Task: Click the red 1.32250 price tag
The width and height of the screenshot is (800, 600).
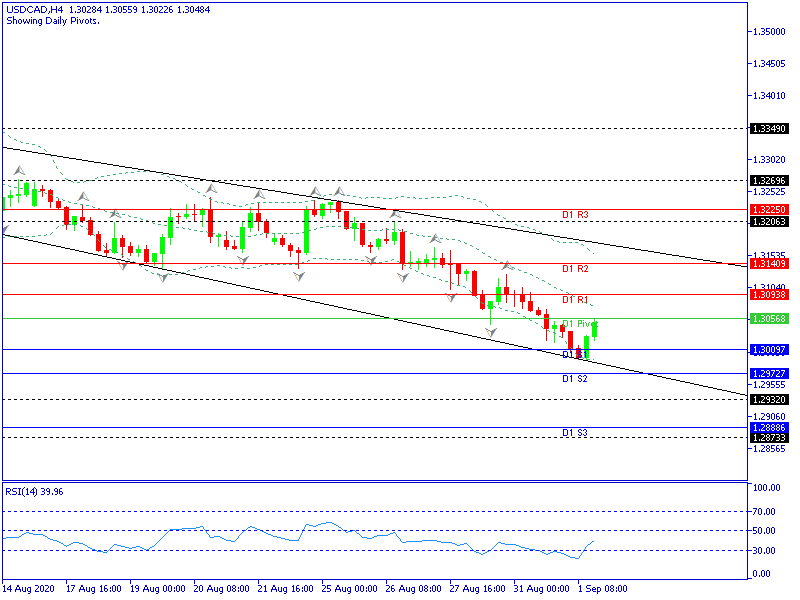Action: (768, 210)
